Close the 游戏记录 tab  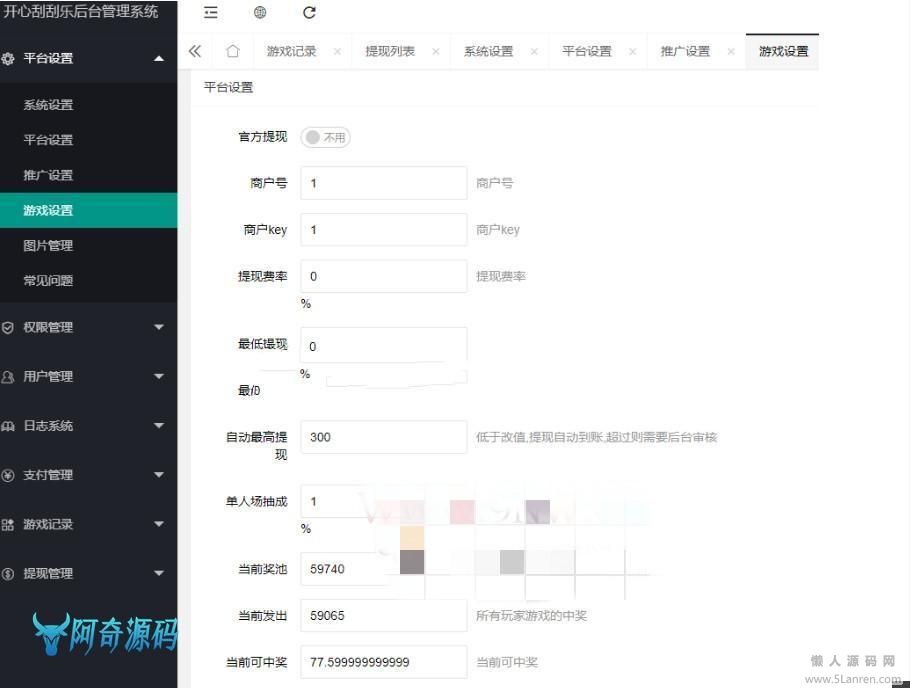pos(337,52)
